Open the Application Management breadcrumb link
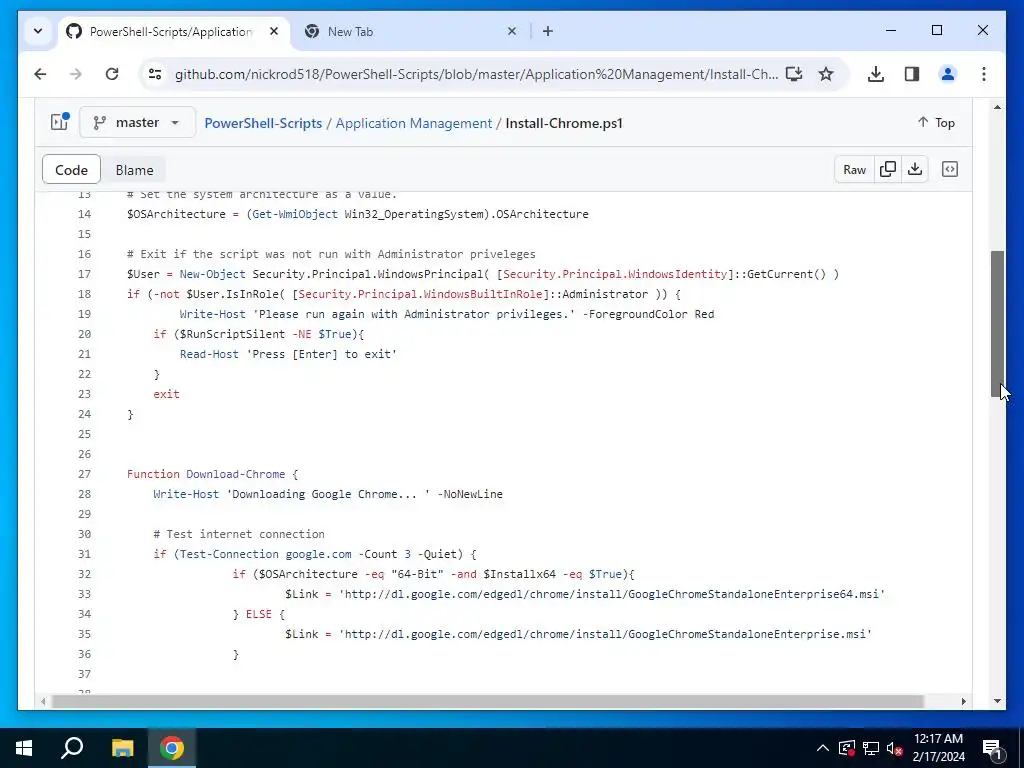 (413, 123)
